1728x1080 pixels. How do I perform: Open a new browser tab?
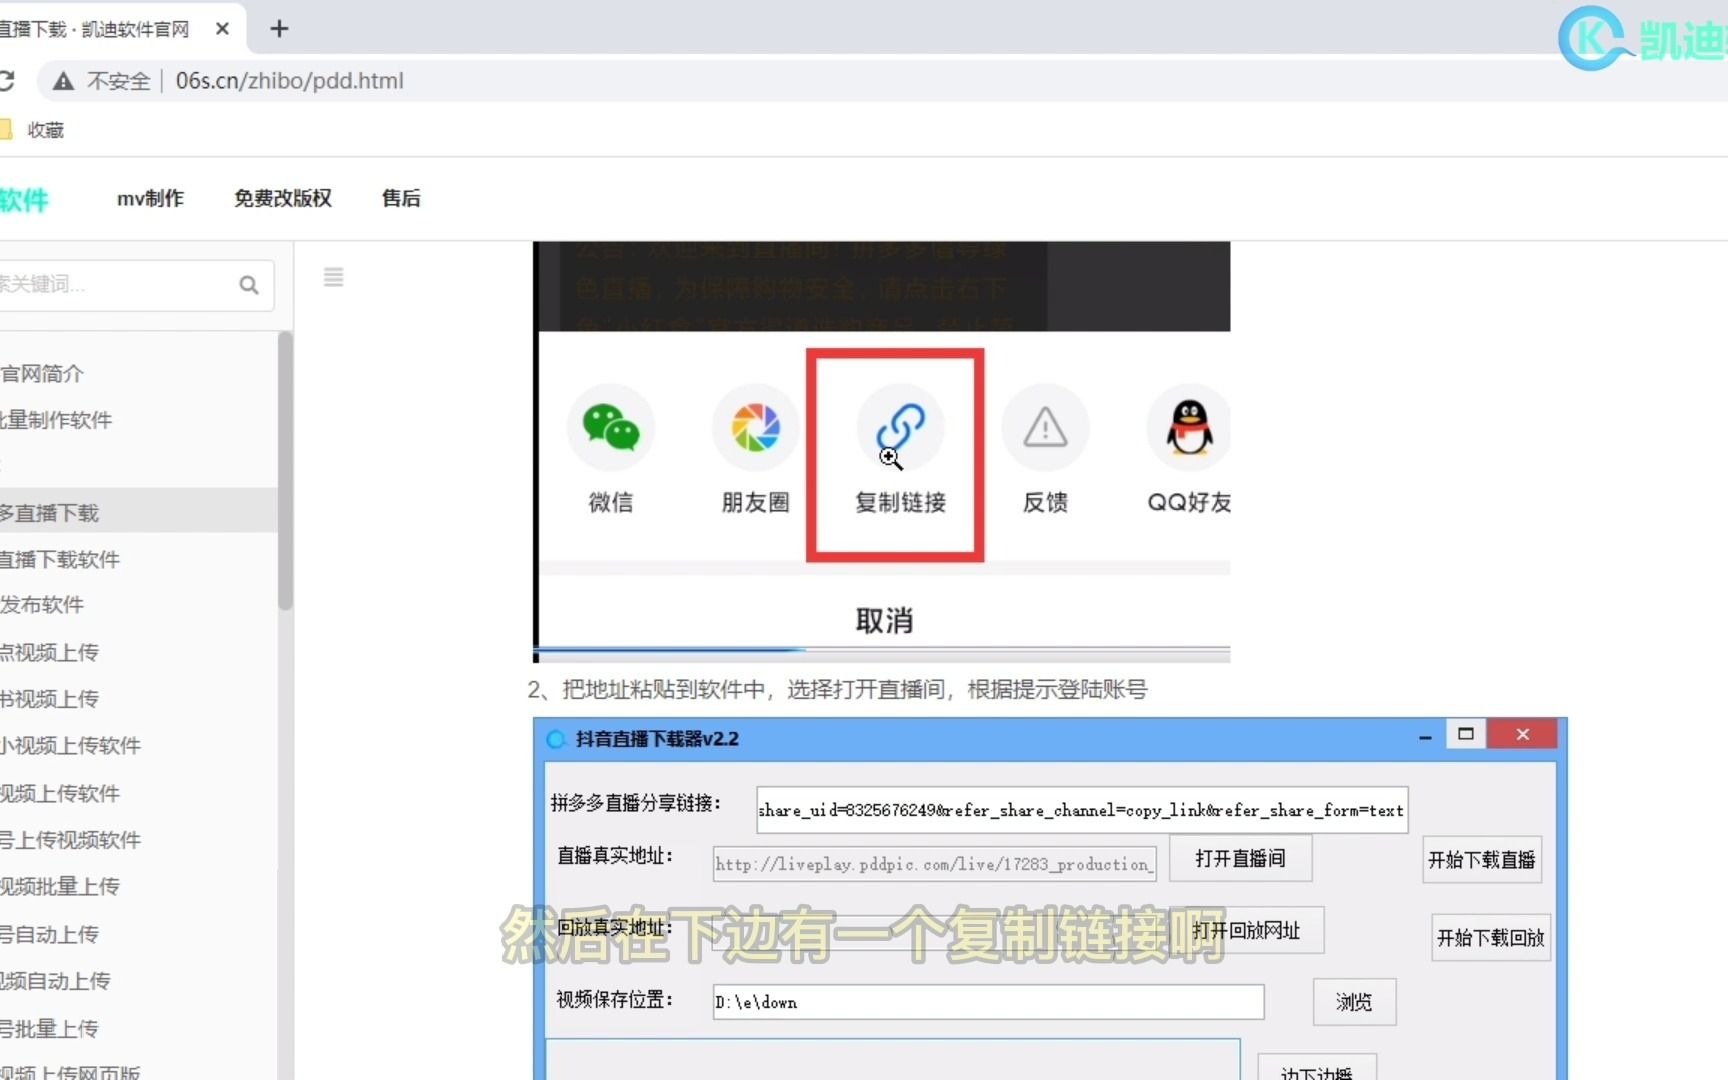279,29
